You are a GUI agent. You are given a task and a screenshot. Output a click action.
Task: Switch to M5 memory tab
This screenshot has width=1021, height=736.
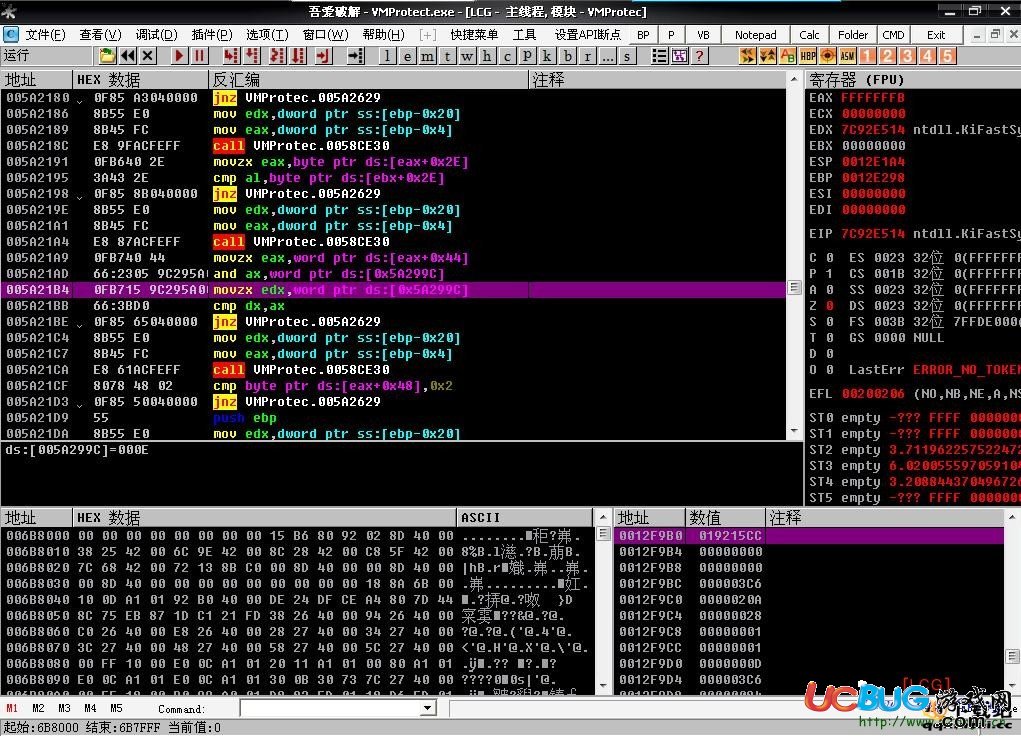coord(116,708)
